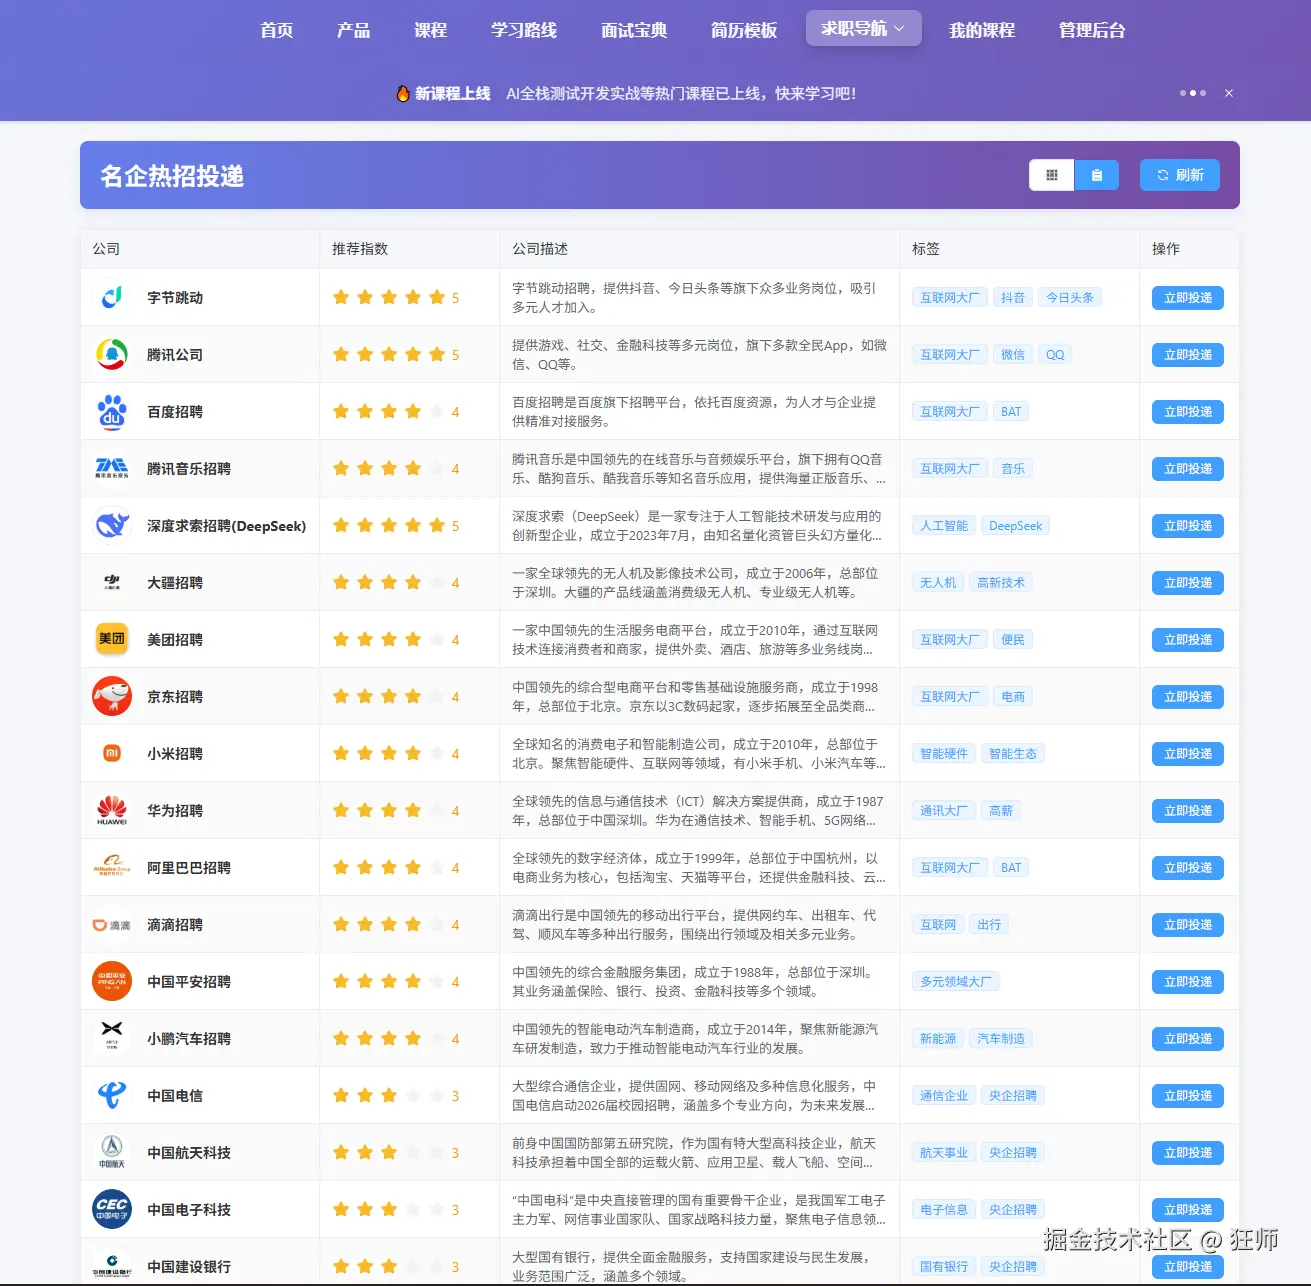Image resolution: width=1311 pixels, height=1286 pixels.
Task: Click the announcement text about AI全栈测试开发
Action: click(681, 93)
